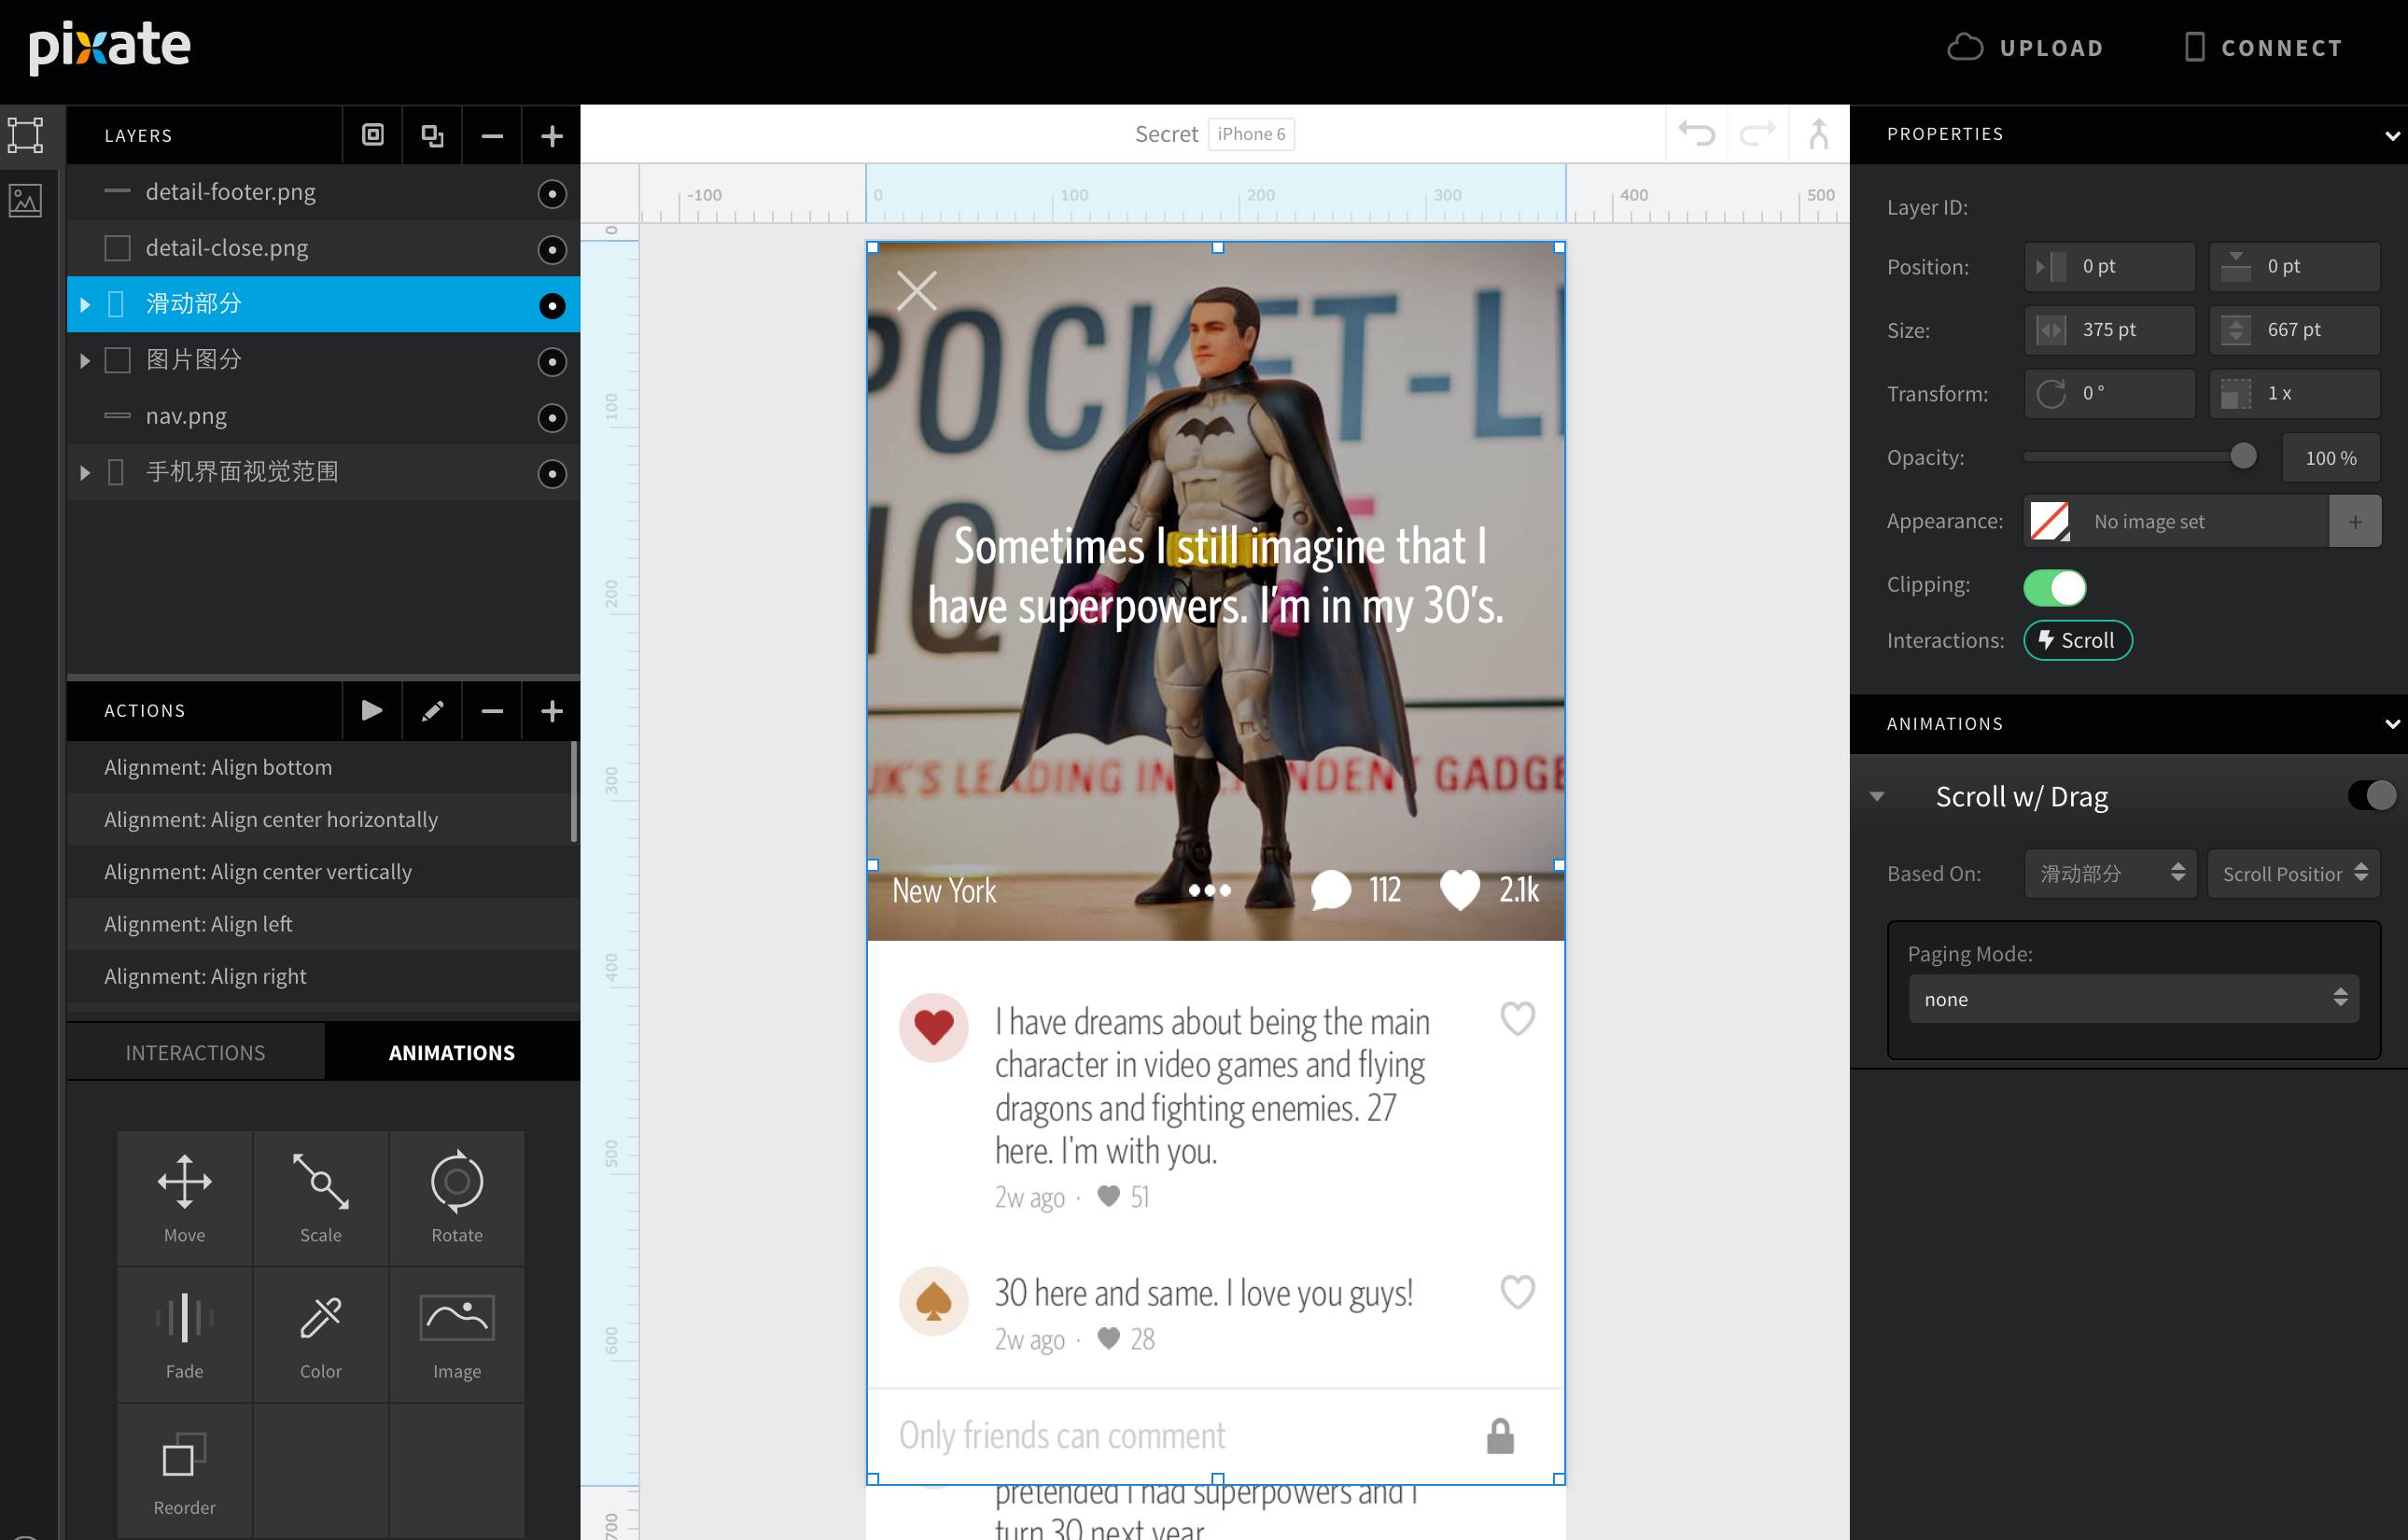
Task: Expand the 手机界面视觉范围 layer group
Action: [x=85, y=472]
